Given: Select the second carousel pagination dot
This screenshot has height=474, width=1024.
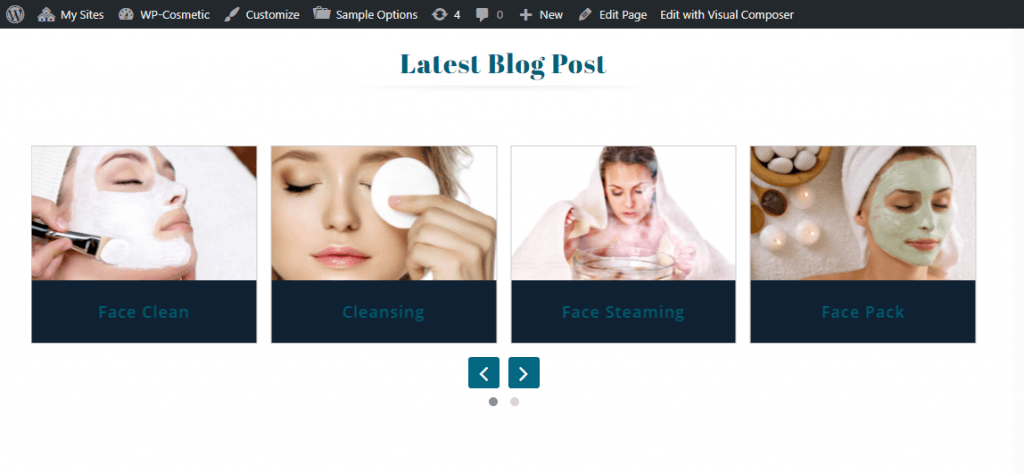Looking at the screenshot, I should pyautogui.click(x=515, y=402).
